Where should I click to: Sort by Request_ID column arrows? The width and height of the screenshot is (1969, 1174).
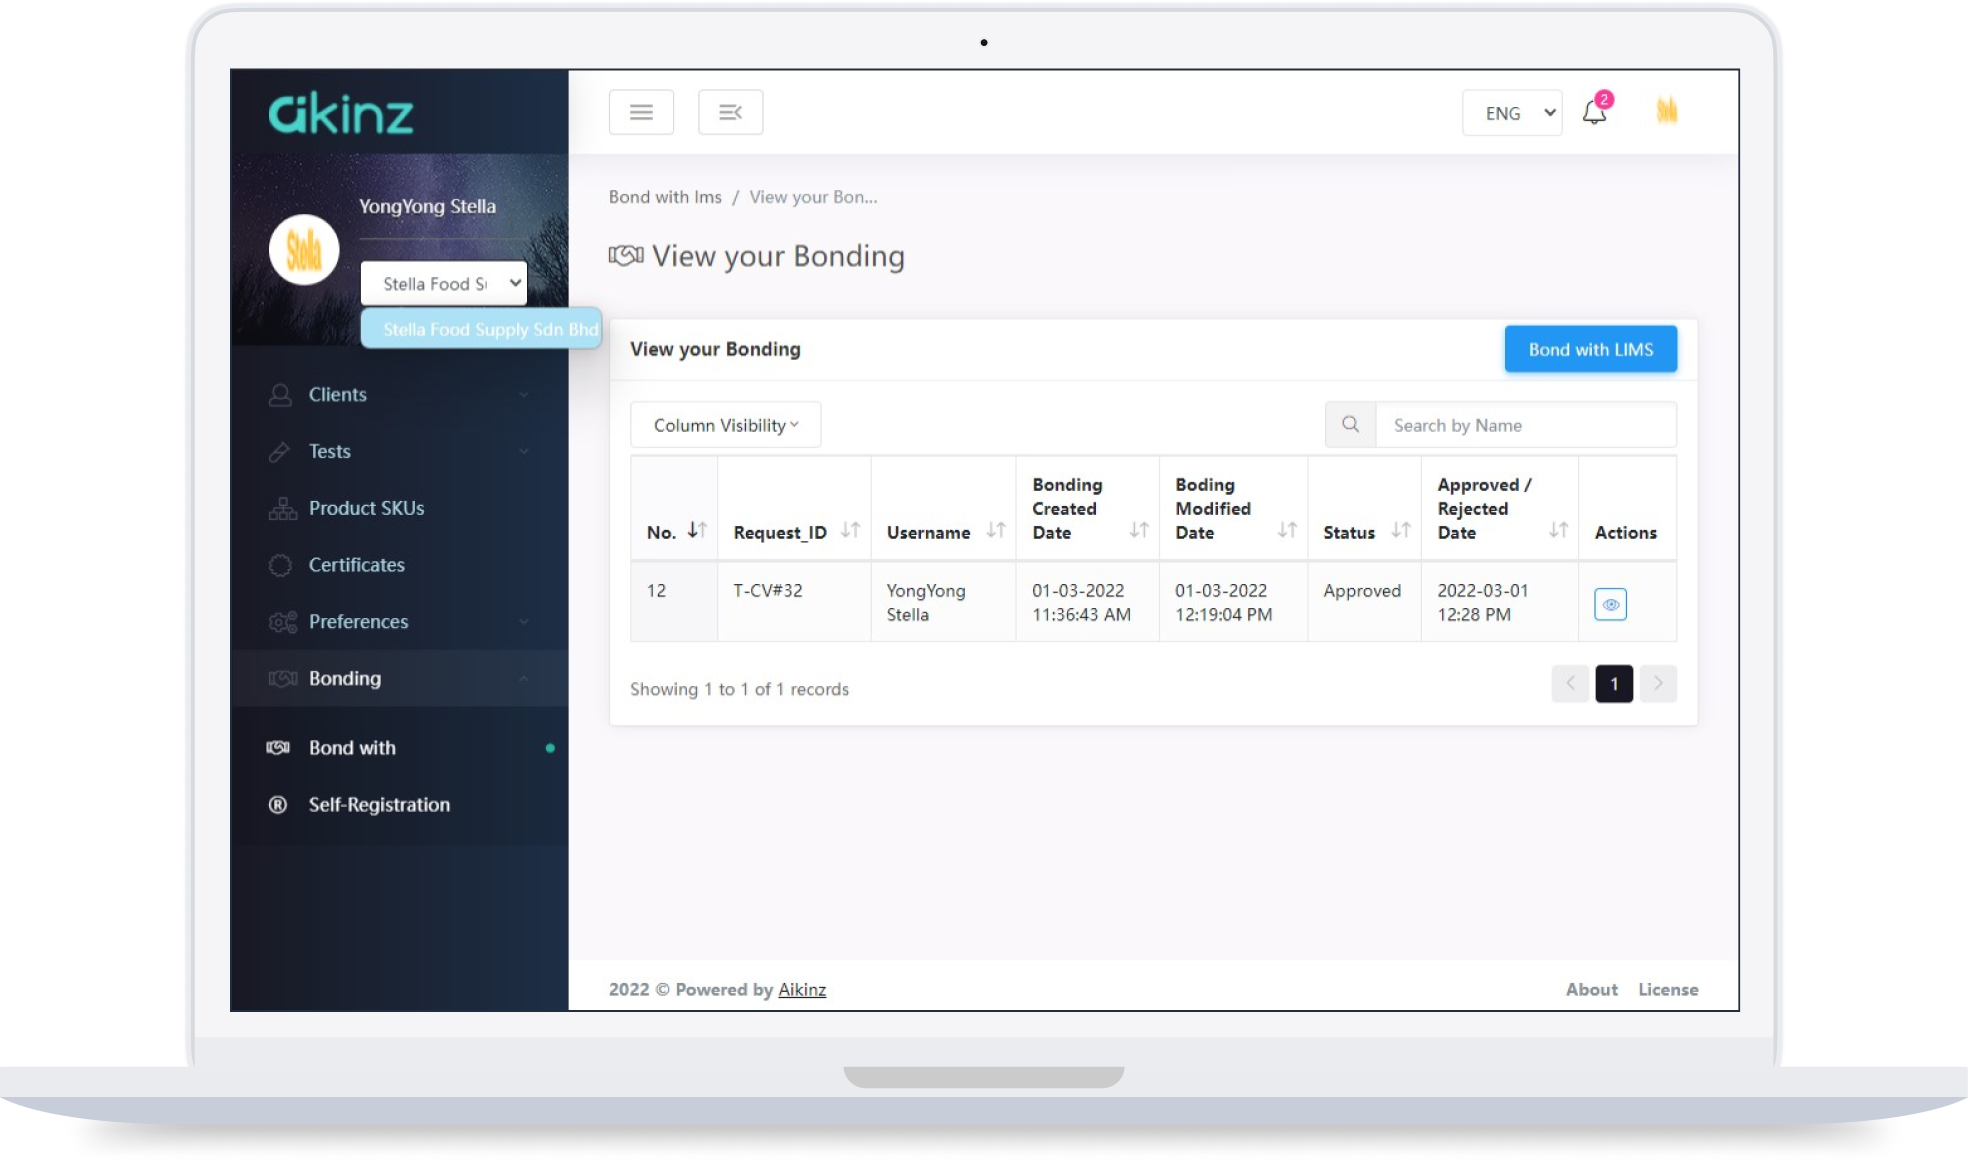click(850, 531)
